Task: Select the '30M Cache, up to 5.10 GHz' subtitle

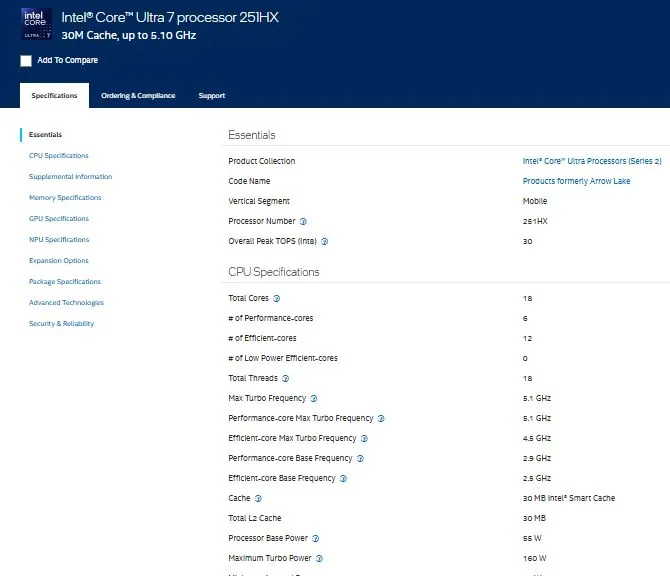Action: point(129,35)
